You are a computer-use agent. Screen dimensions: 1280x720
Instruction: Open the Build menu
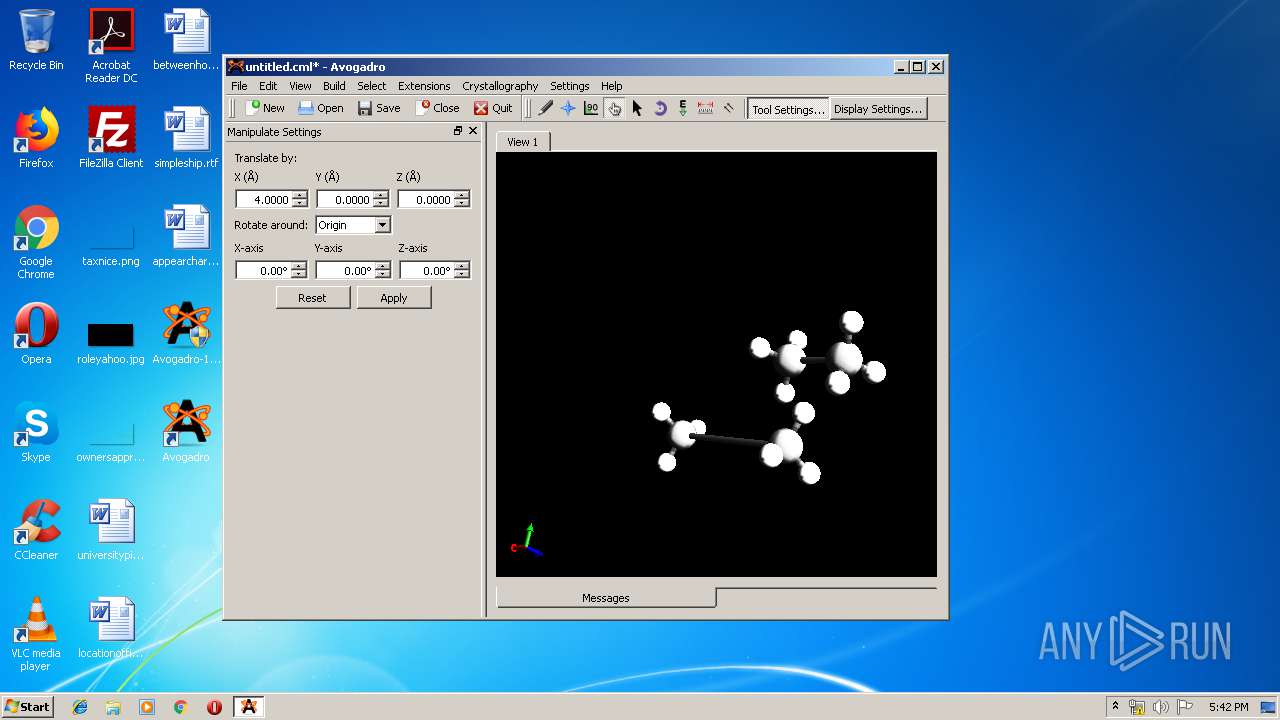tap(334, 86)
